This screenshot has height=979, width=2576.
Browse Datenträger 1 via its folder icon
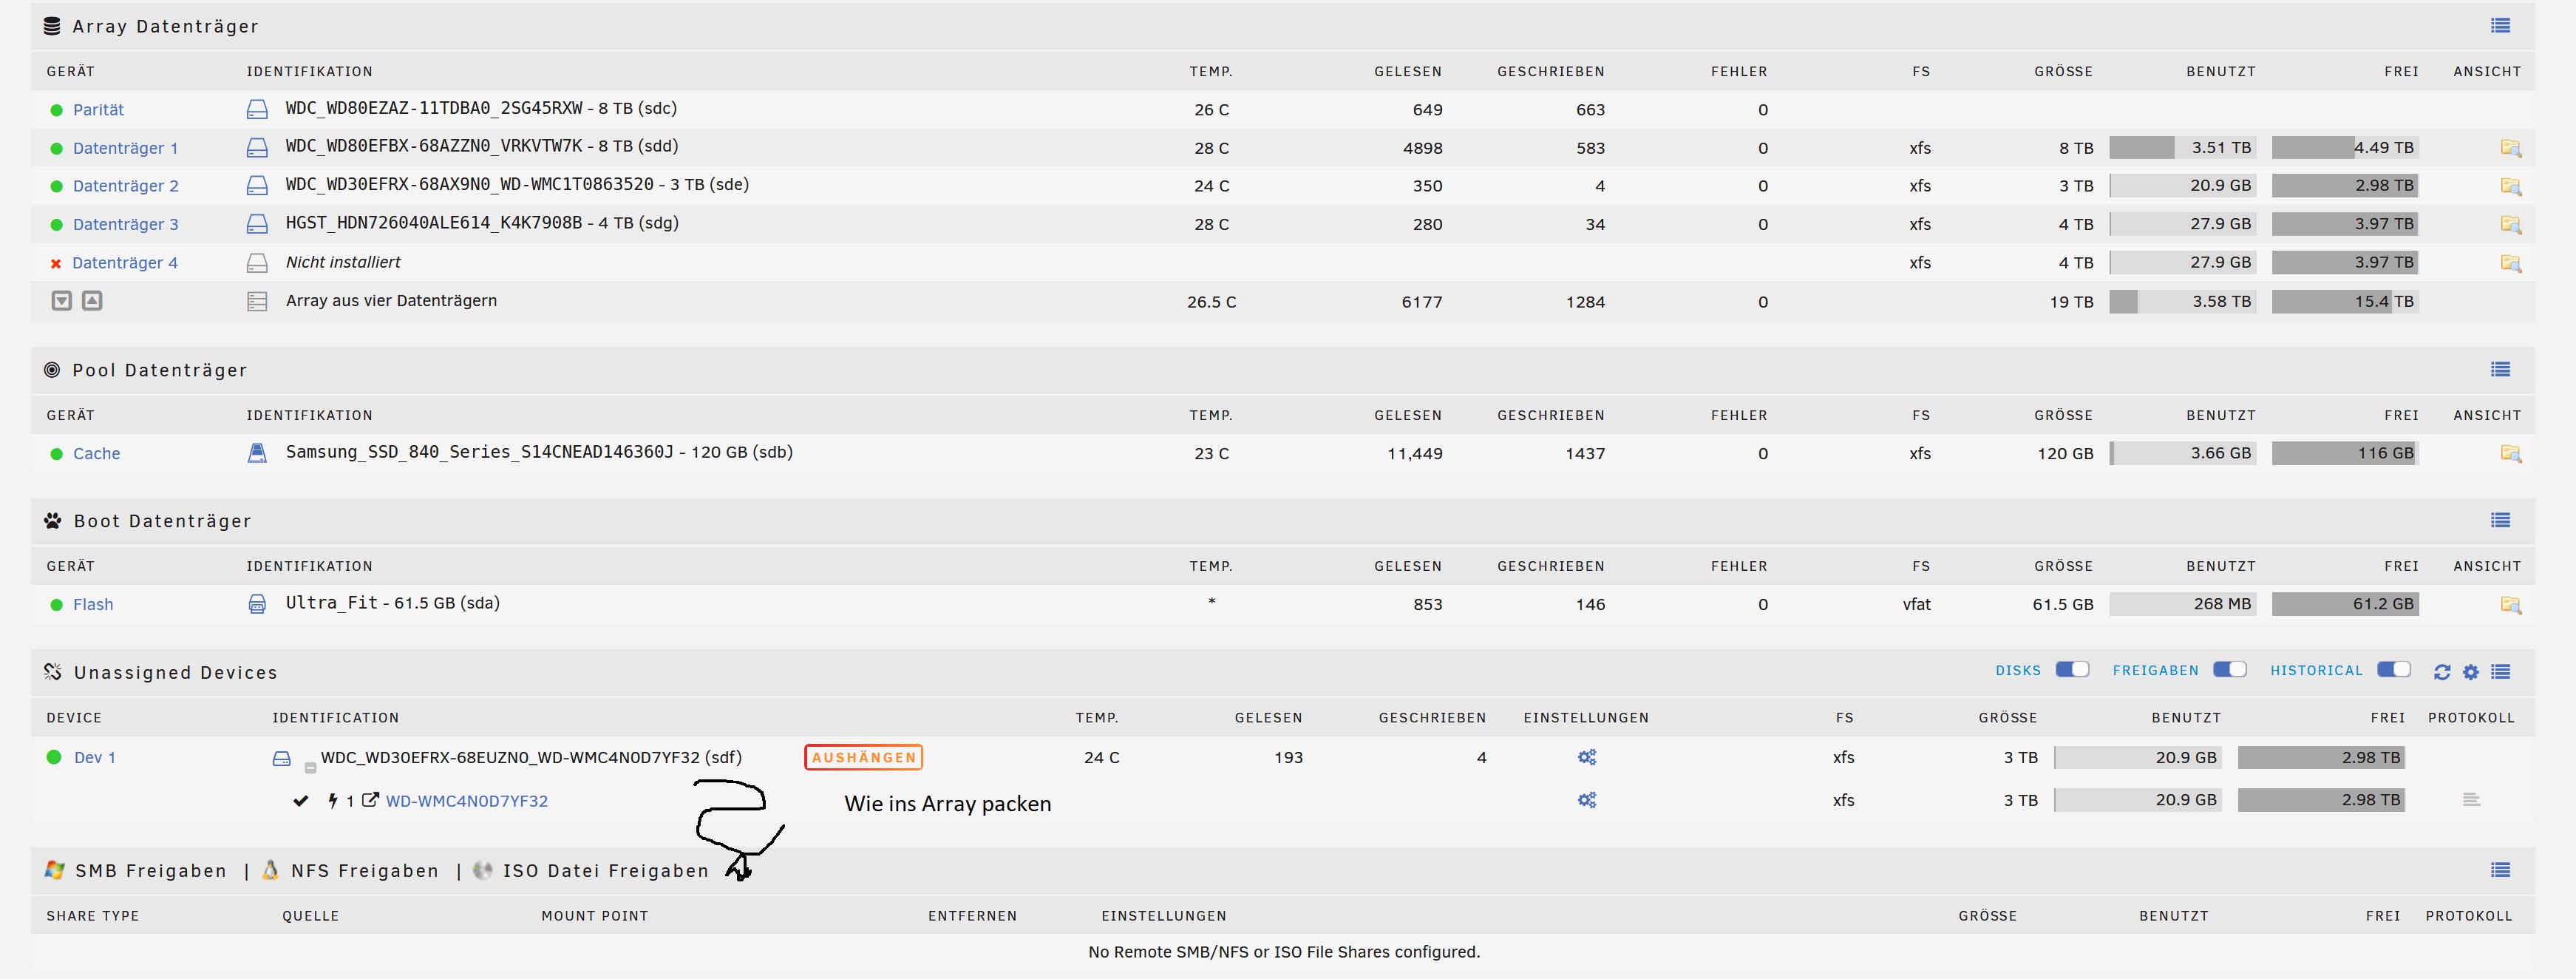point(2510,148)
